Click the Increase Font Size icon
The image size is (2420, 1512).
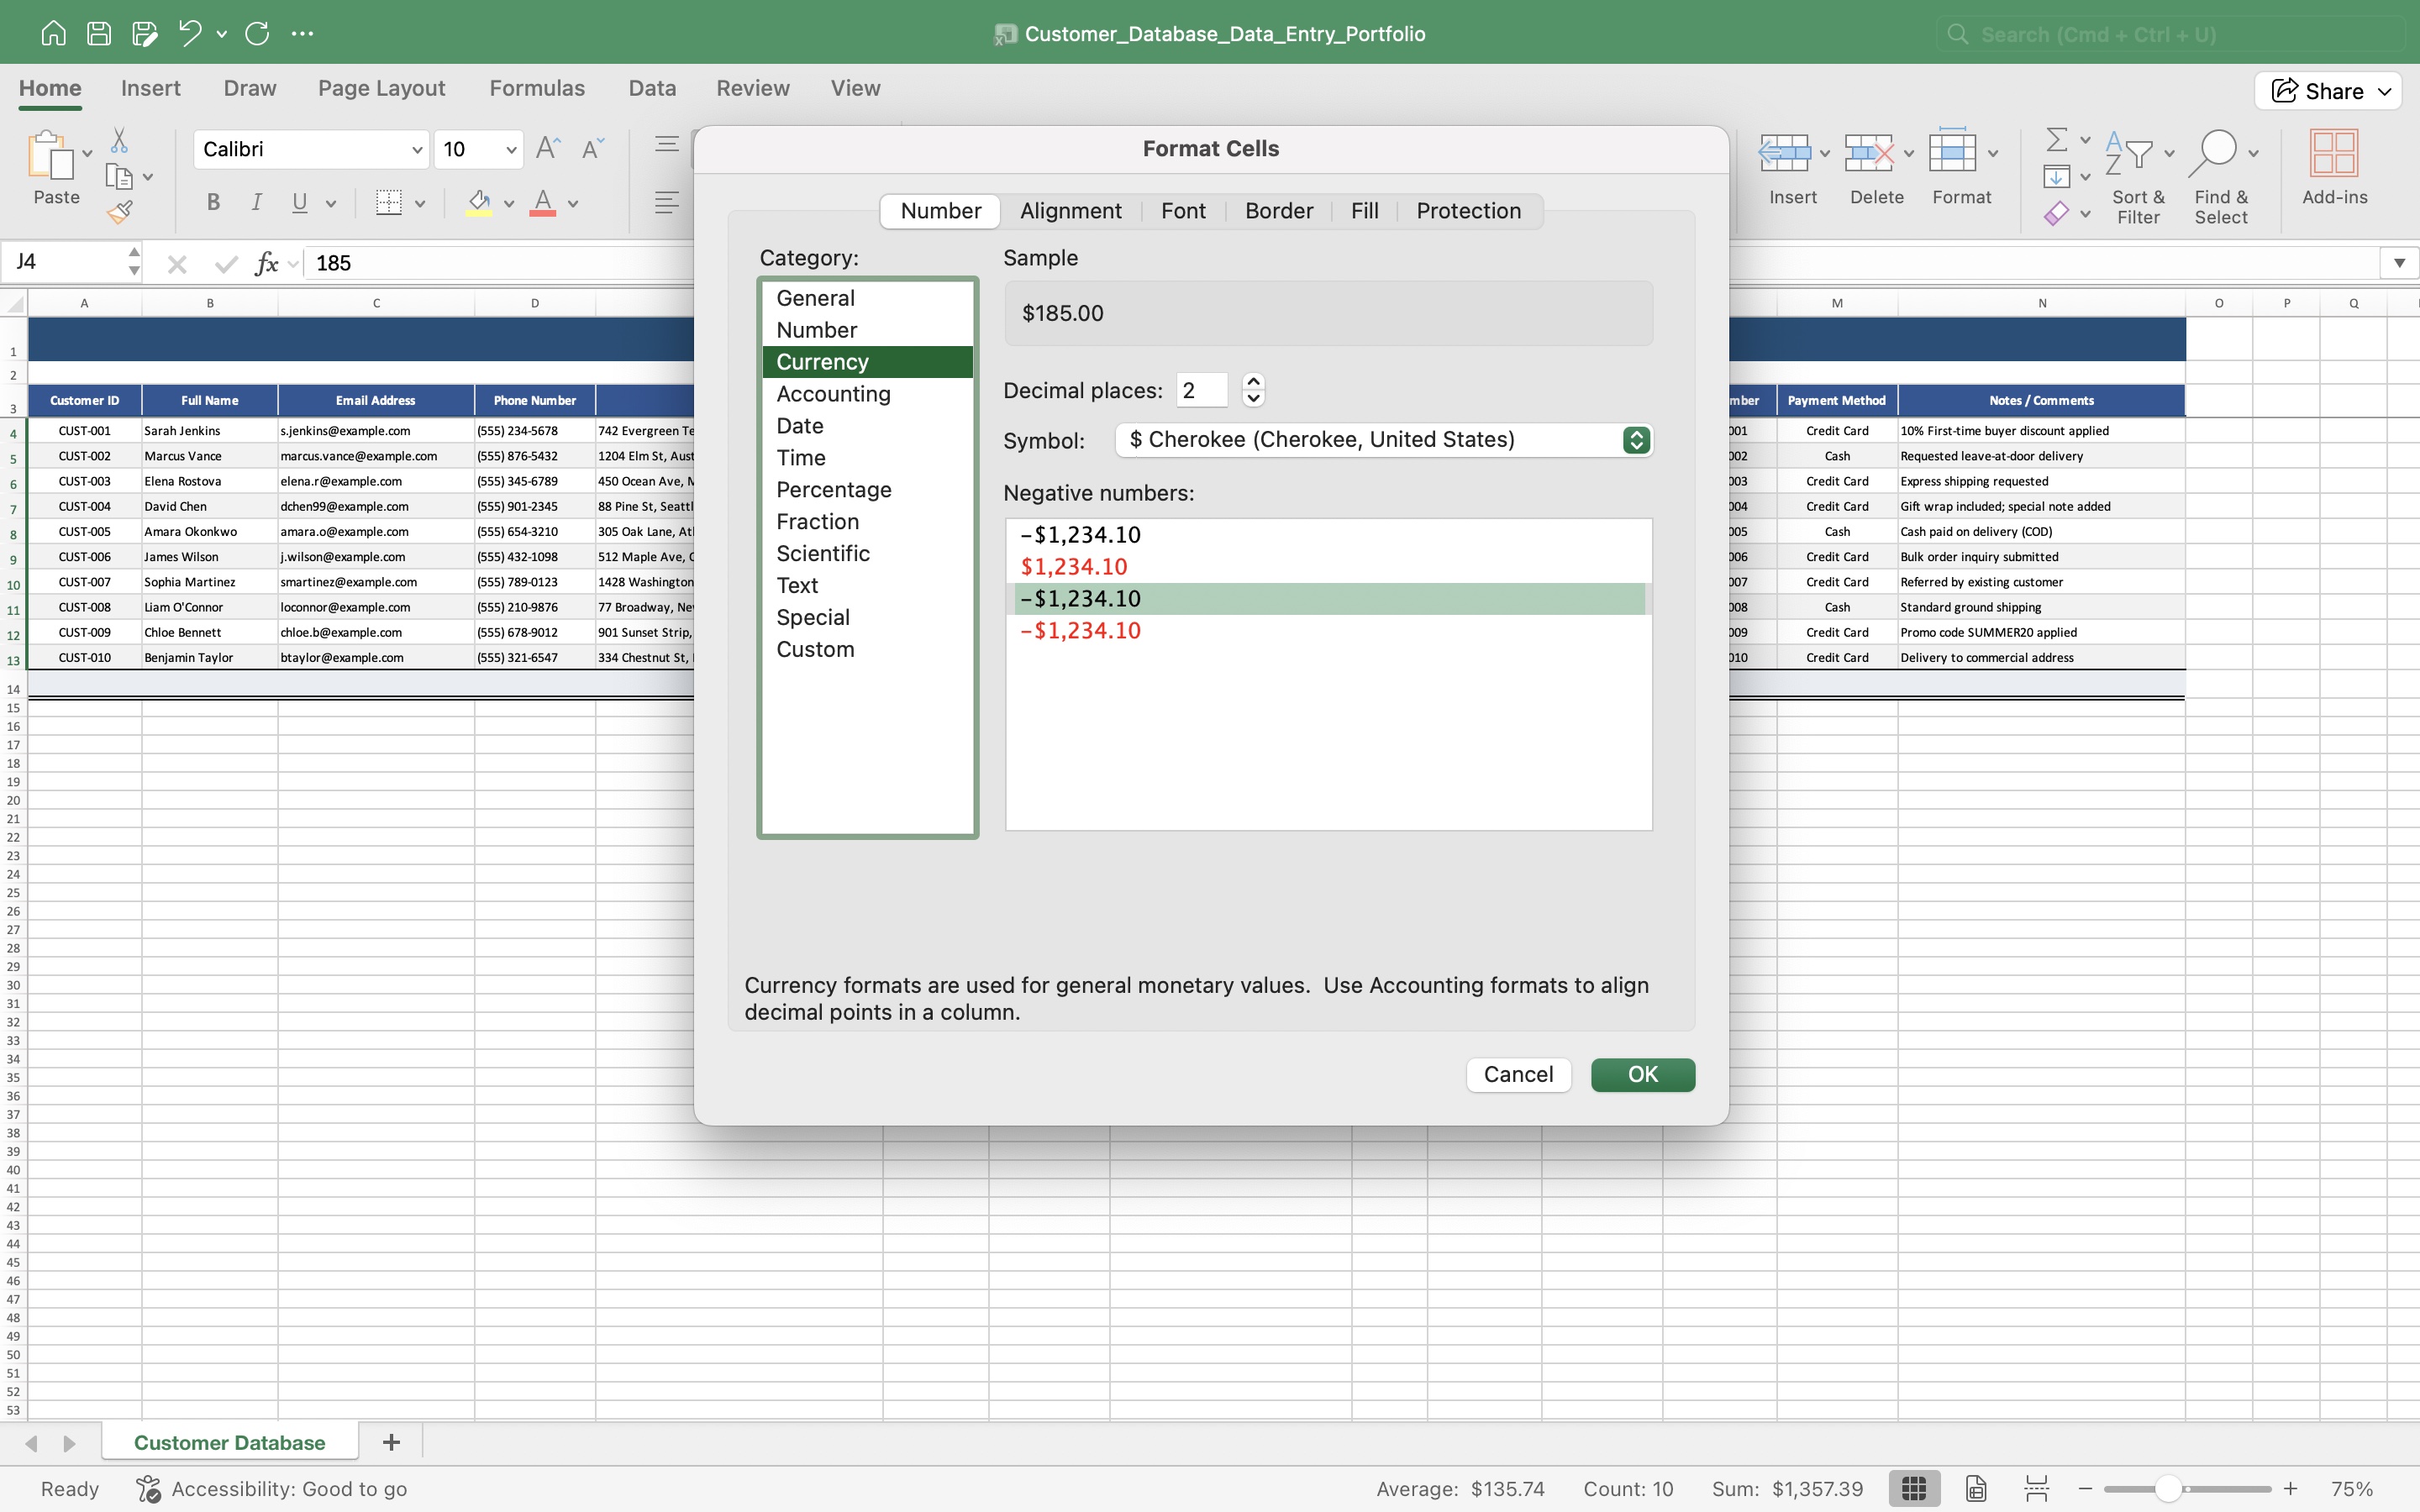[548, 149]
